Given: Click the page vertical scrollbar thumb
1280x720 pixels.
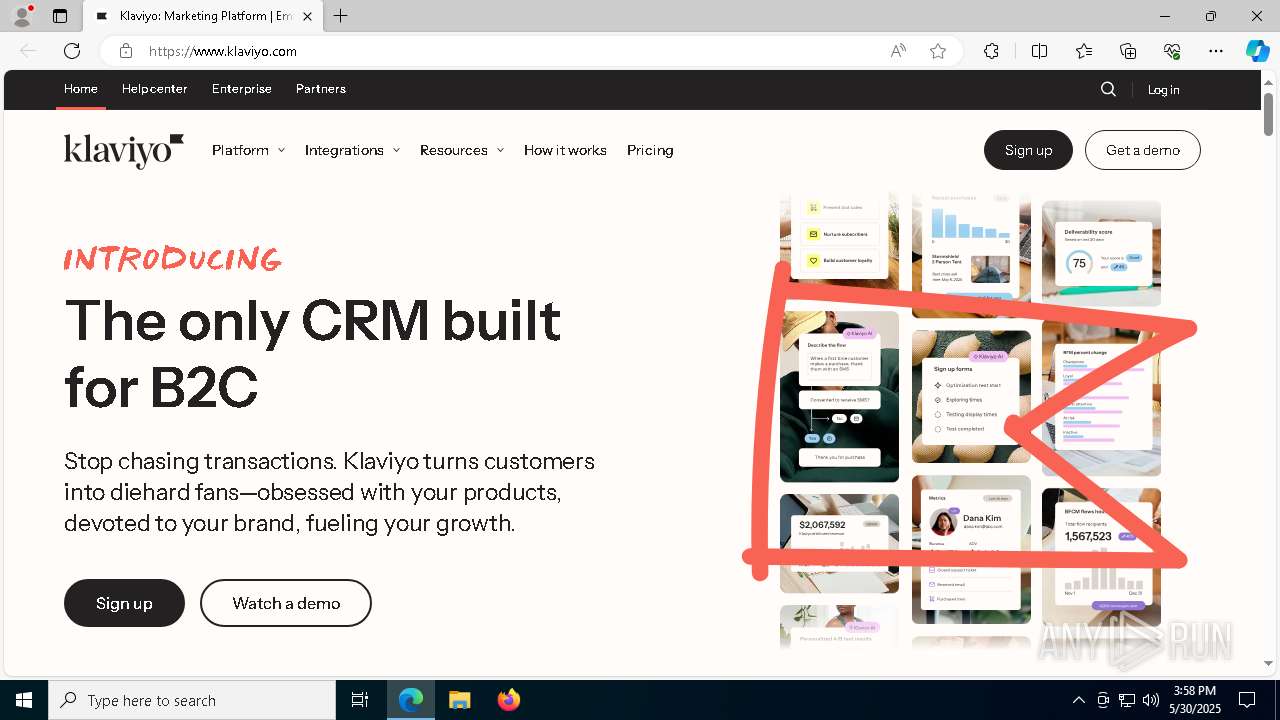Looking at the screenshot, I should click(x=1268, y=114).
